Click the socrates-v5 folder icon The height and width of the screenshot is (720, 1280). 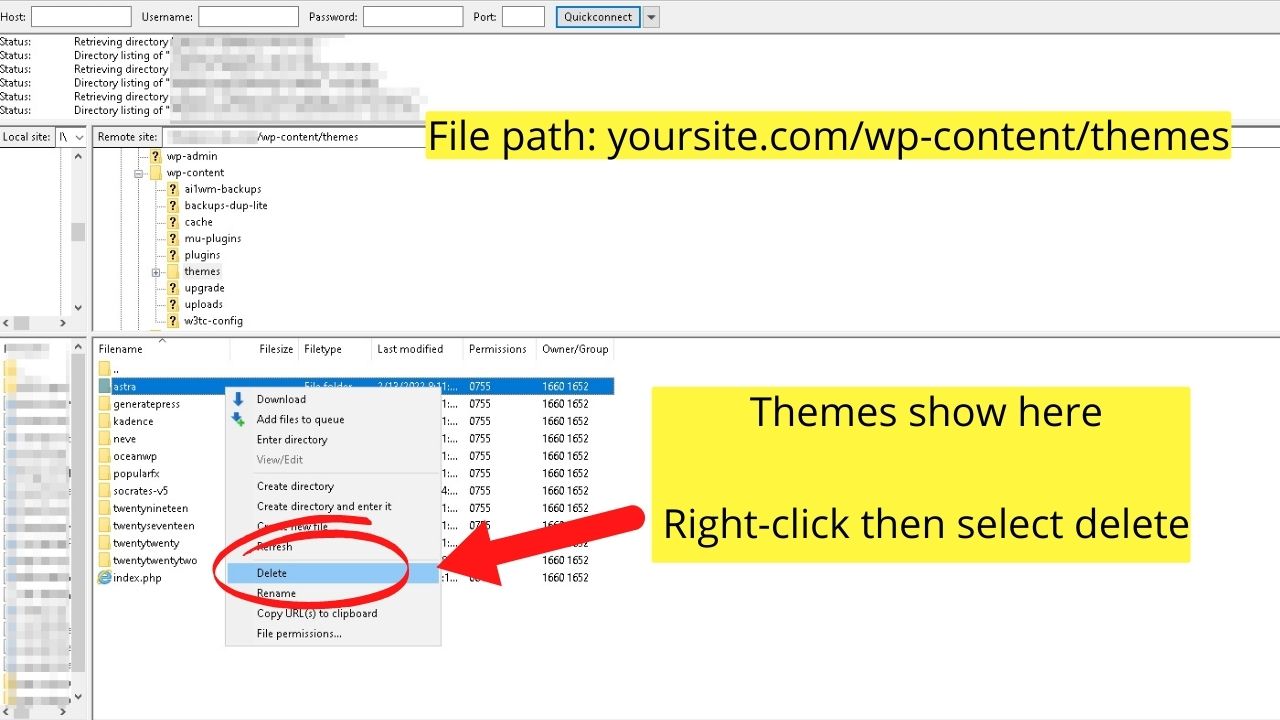tap(104, 491)
